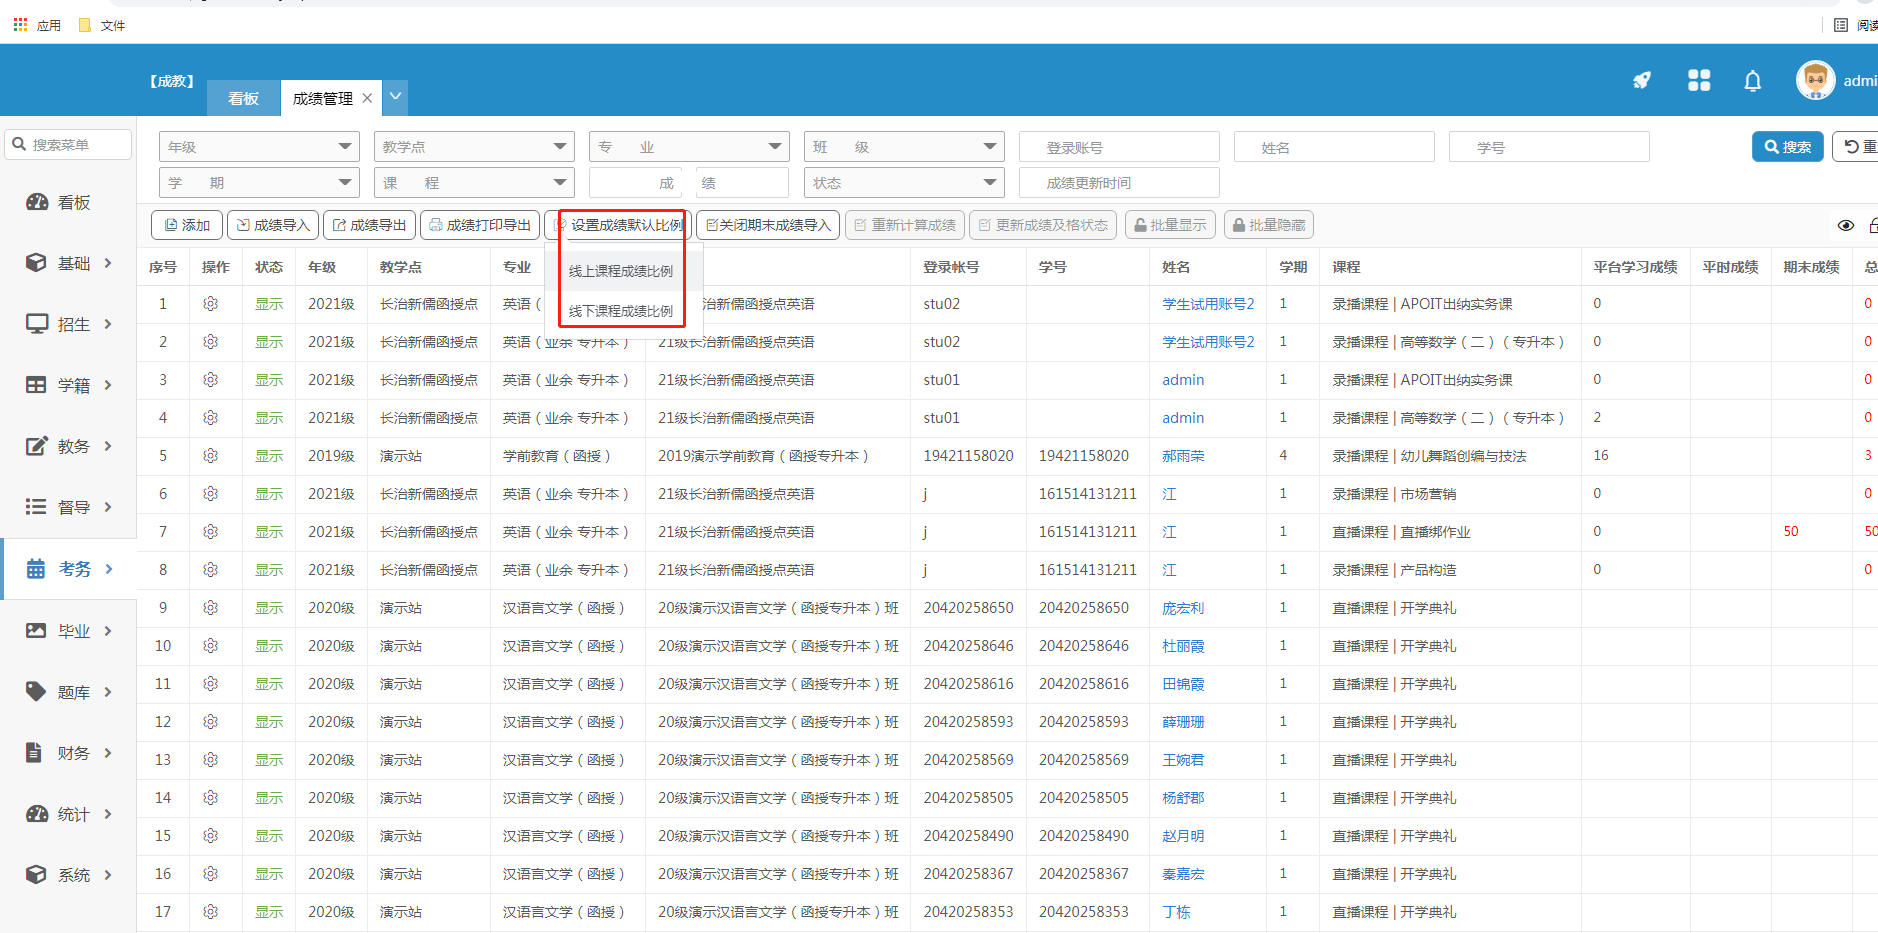Switch to the 看板 tab
Image resolution: width=1878 pixels, height=933 pixels.
click(x=243, y=98)
